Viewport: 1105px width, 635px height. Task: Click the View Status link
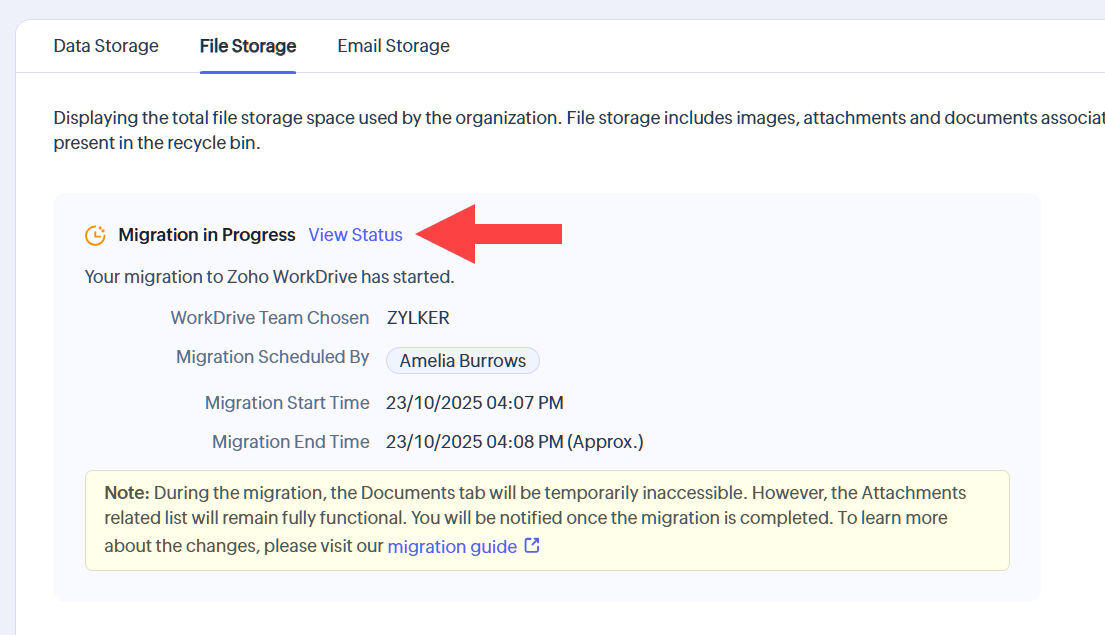(355, 235)
